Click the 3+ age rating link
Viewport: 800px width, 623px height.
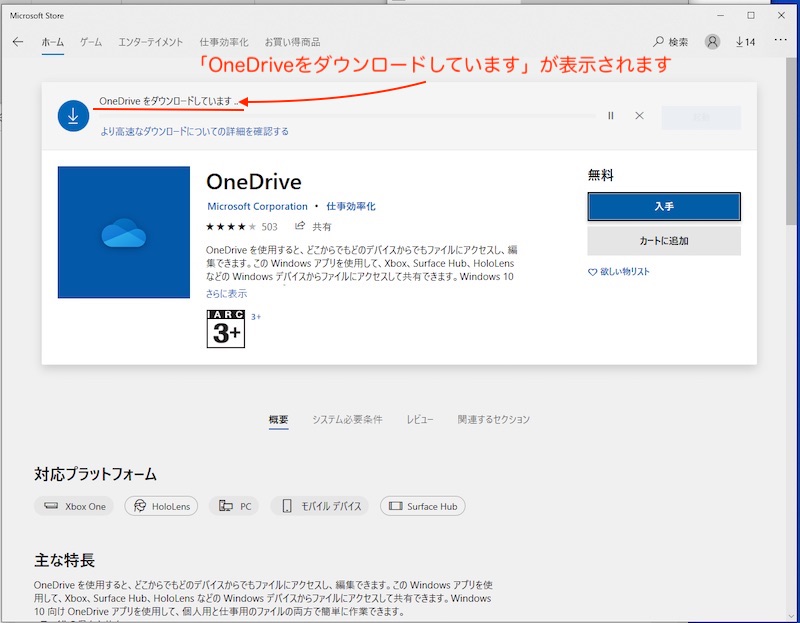256,317
